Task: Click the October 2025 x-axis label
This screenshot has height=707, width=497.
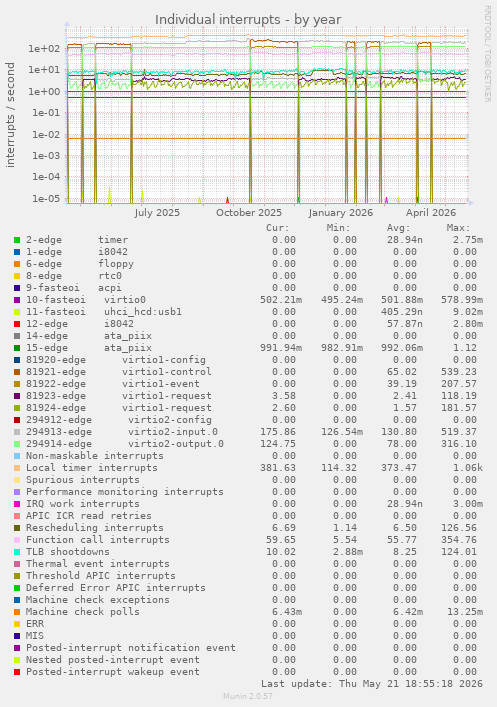Action: (249, 213)
